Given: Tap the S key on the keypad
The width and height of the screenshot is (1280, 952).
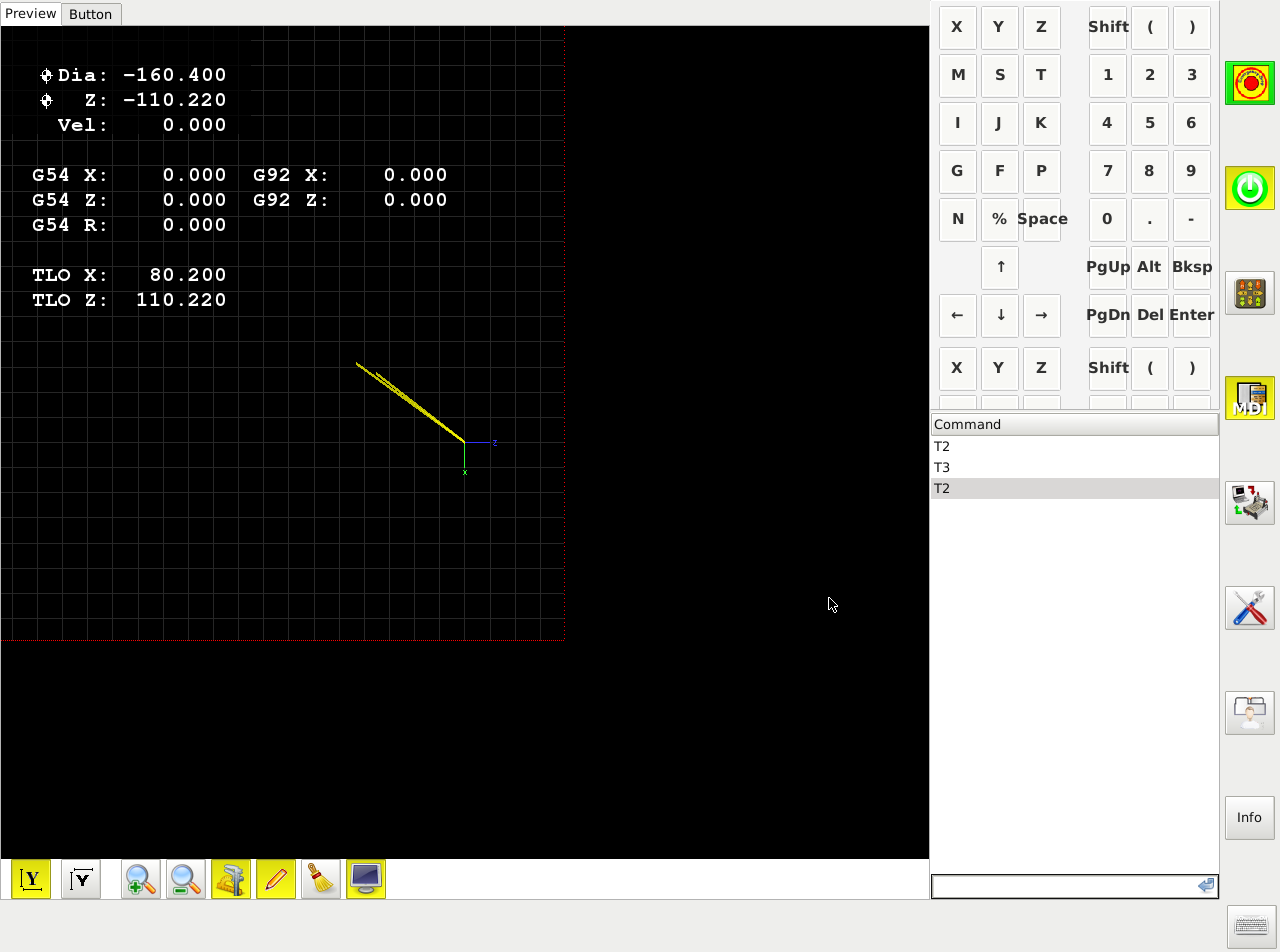Looking at the screenshot, I should point(1000,75).
